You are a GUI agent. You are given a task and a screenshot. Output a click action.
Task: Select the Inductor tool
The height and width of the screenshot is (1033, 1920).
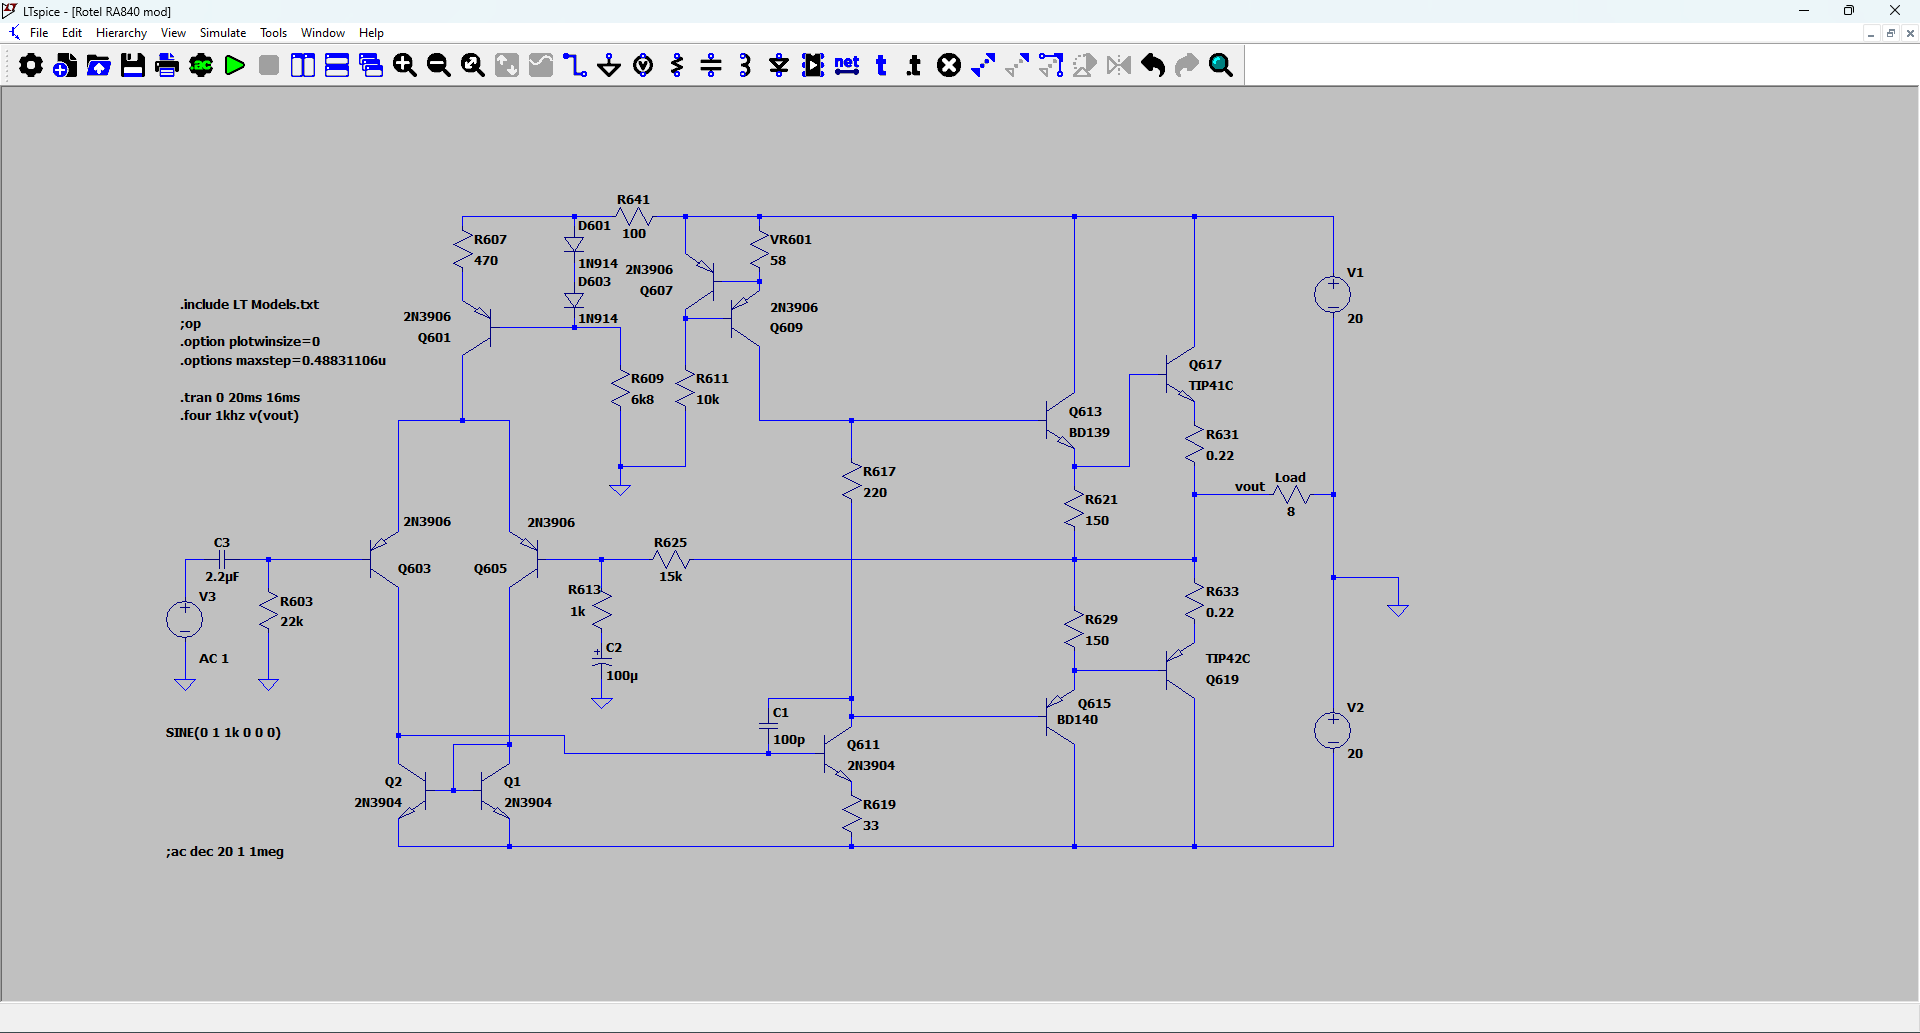point(745,66)
